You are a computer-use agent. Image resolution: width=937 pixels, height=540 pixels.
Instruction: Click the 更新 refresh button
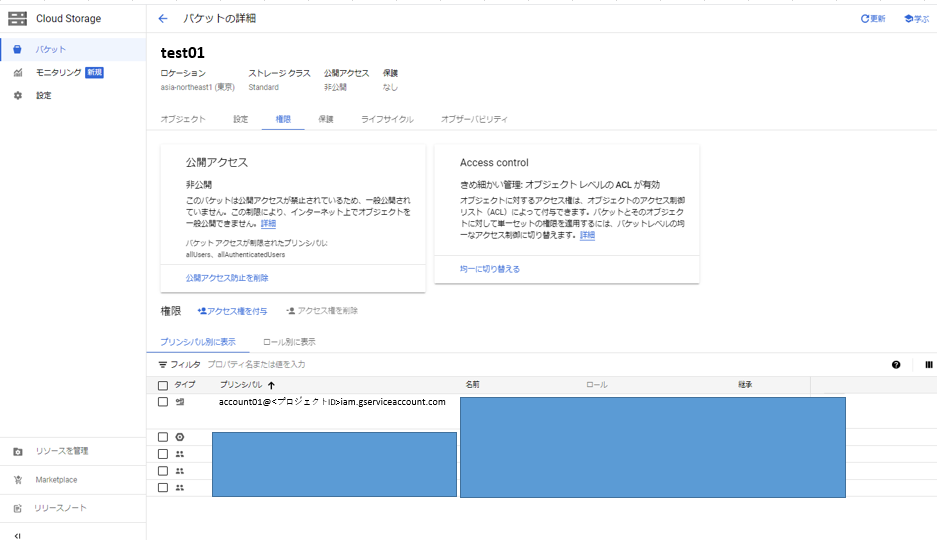click(x=872, y=19)
